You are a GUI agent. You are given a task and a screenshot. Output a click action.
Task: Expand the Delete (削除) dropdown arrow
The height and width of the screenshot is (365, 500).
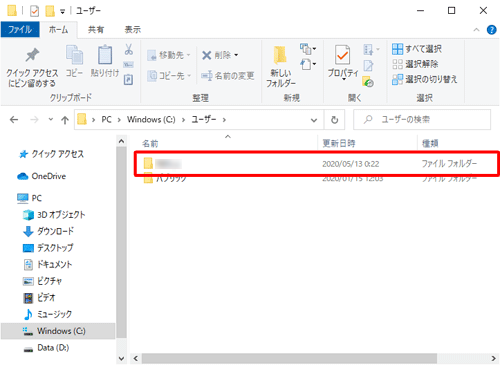pyautogui.click(x=236, y=55)
